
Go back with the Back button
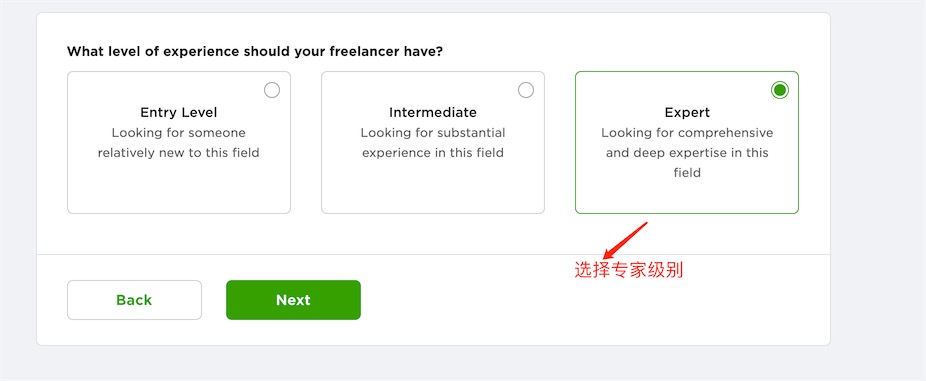134,300
